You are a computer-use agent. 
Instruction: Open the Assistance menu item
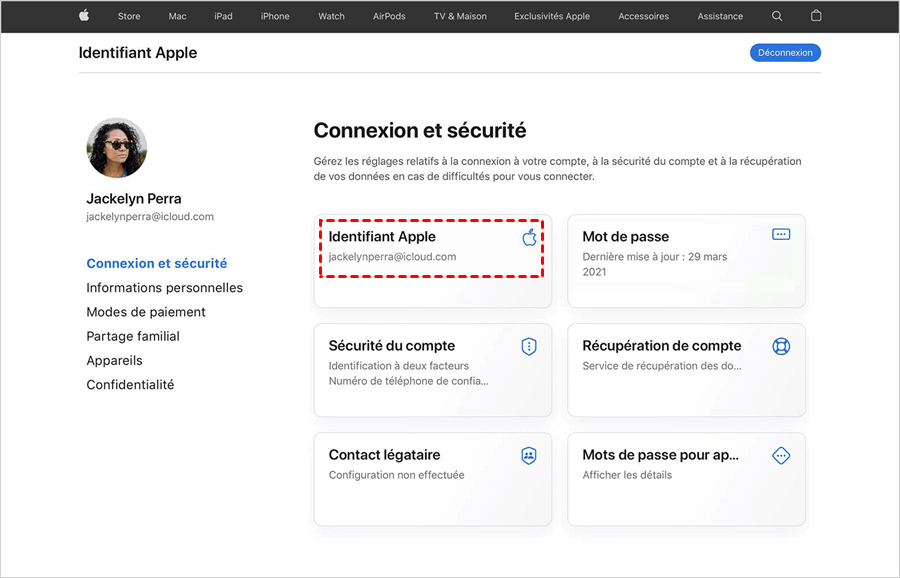point(720,17)
